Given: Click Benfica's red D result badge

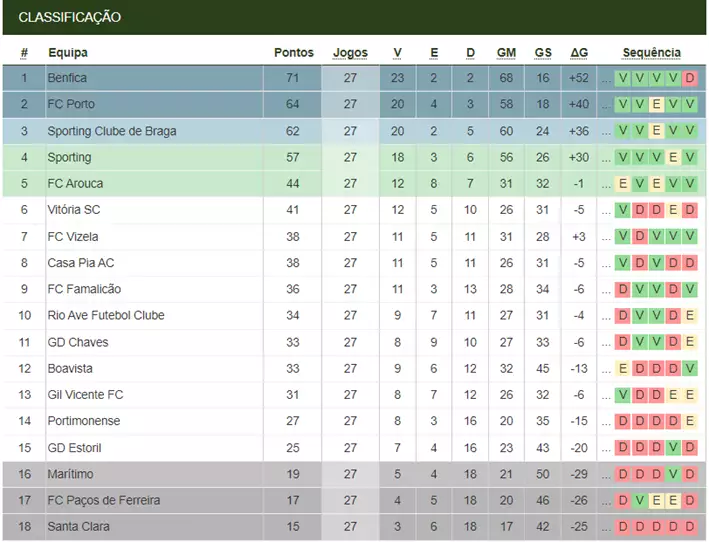Looking at the screenshot, I should coord(690,78).
